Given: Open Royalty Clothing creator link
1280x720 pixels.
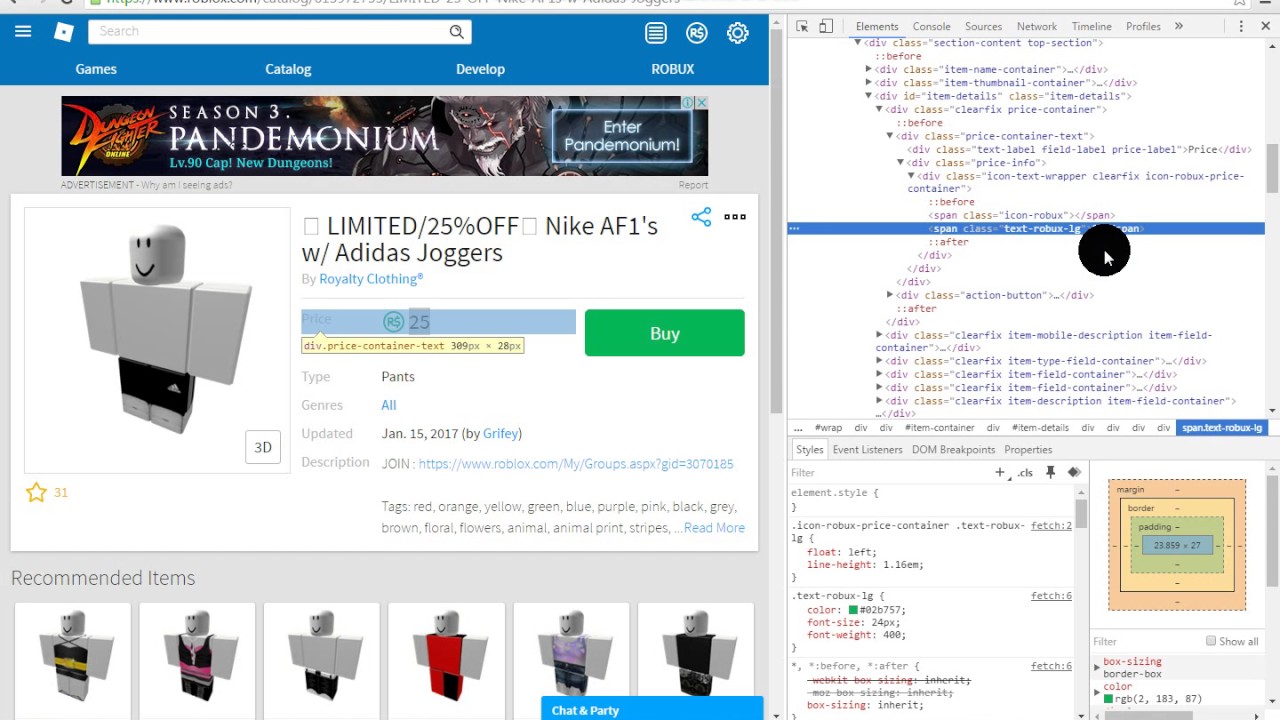Looking at the screenshot, I should [x=371, y=279].
